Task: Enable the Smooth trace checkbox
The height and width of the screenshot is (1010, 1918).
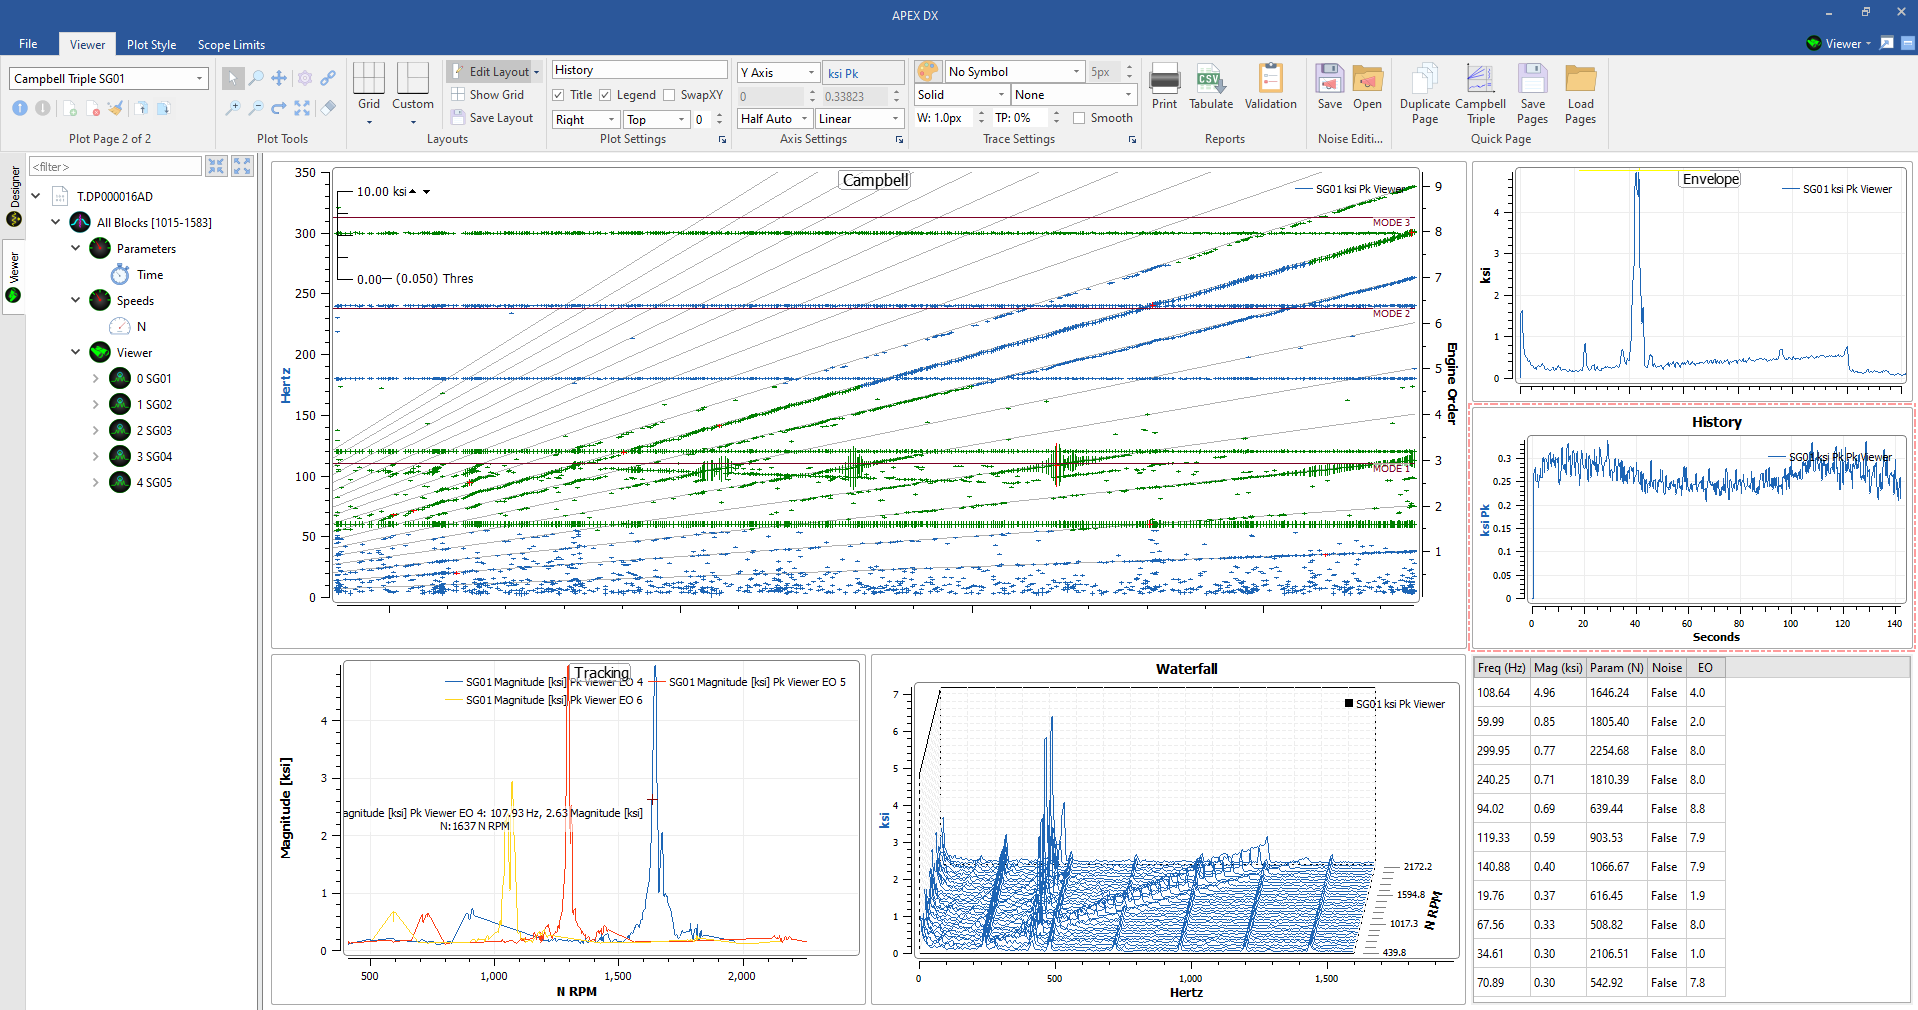Action: (1079, 118)
